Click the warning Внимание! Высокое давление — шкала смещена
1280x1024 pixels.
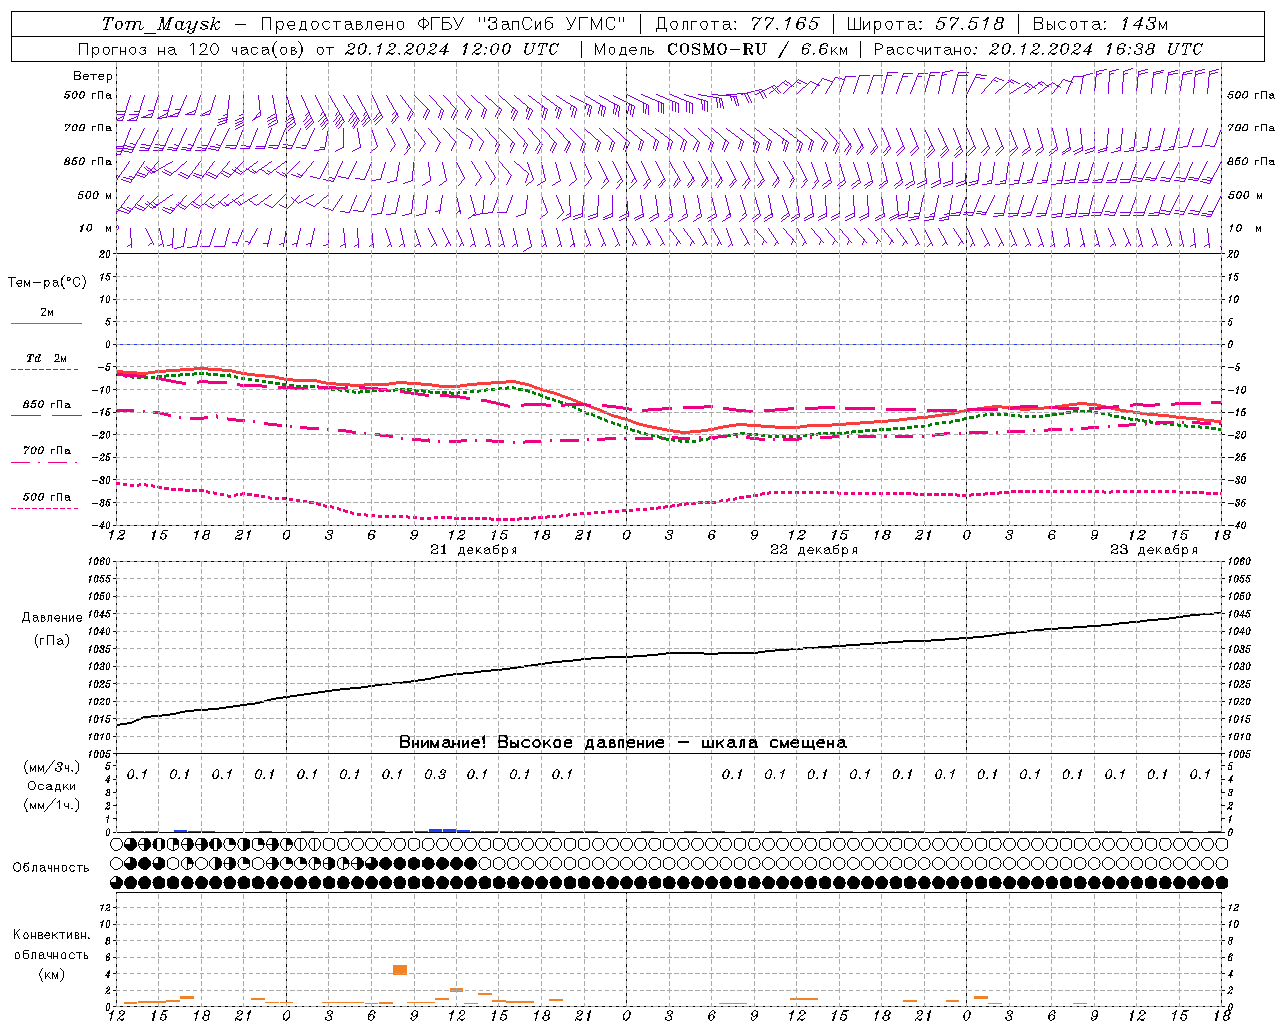pos(623,743)
